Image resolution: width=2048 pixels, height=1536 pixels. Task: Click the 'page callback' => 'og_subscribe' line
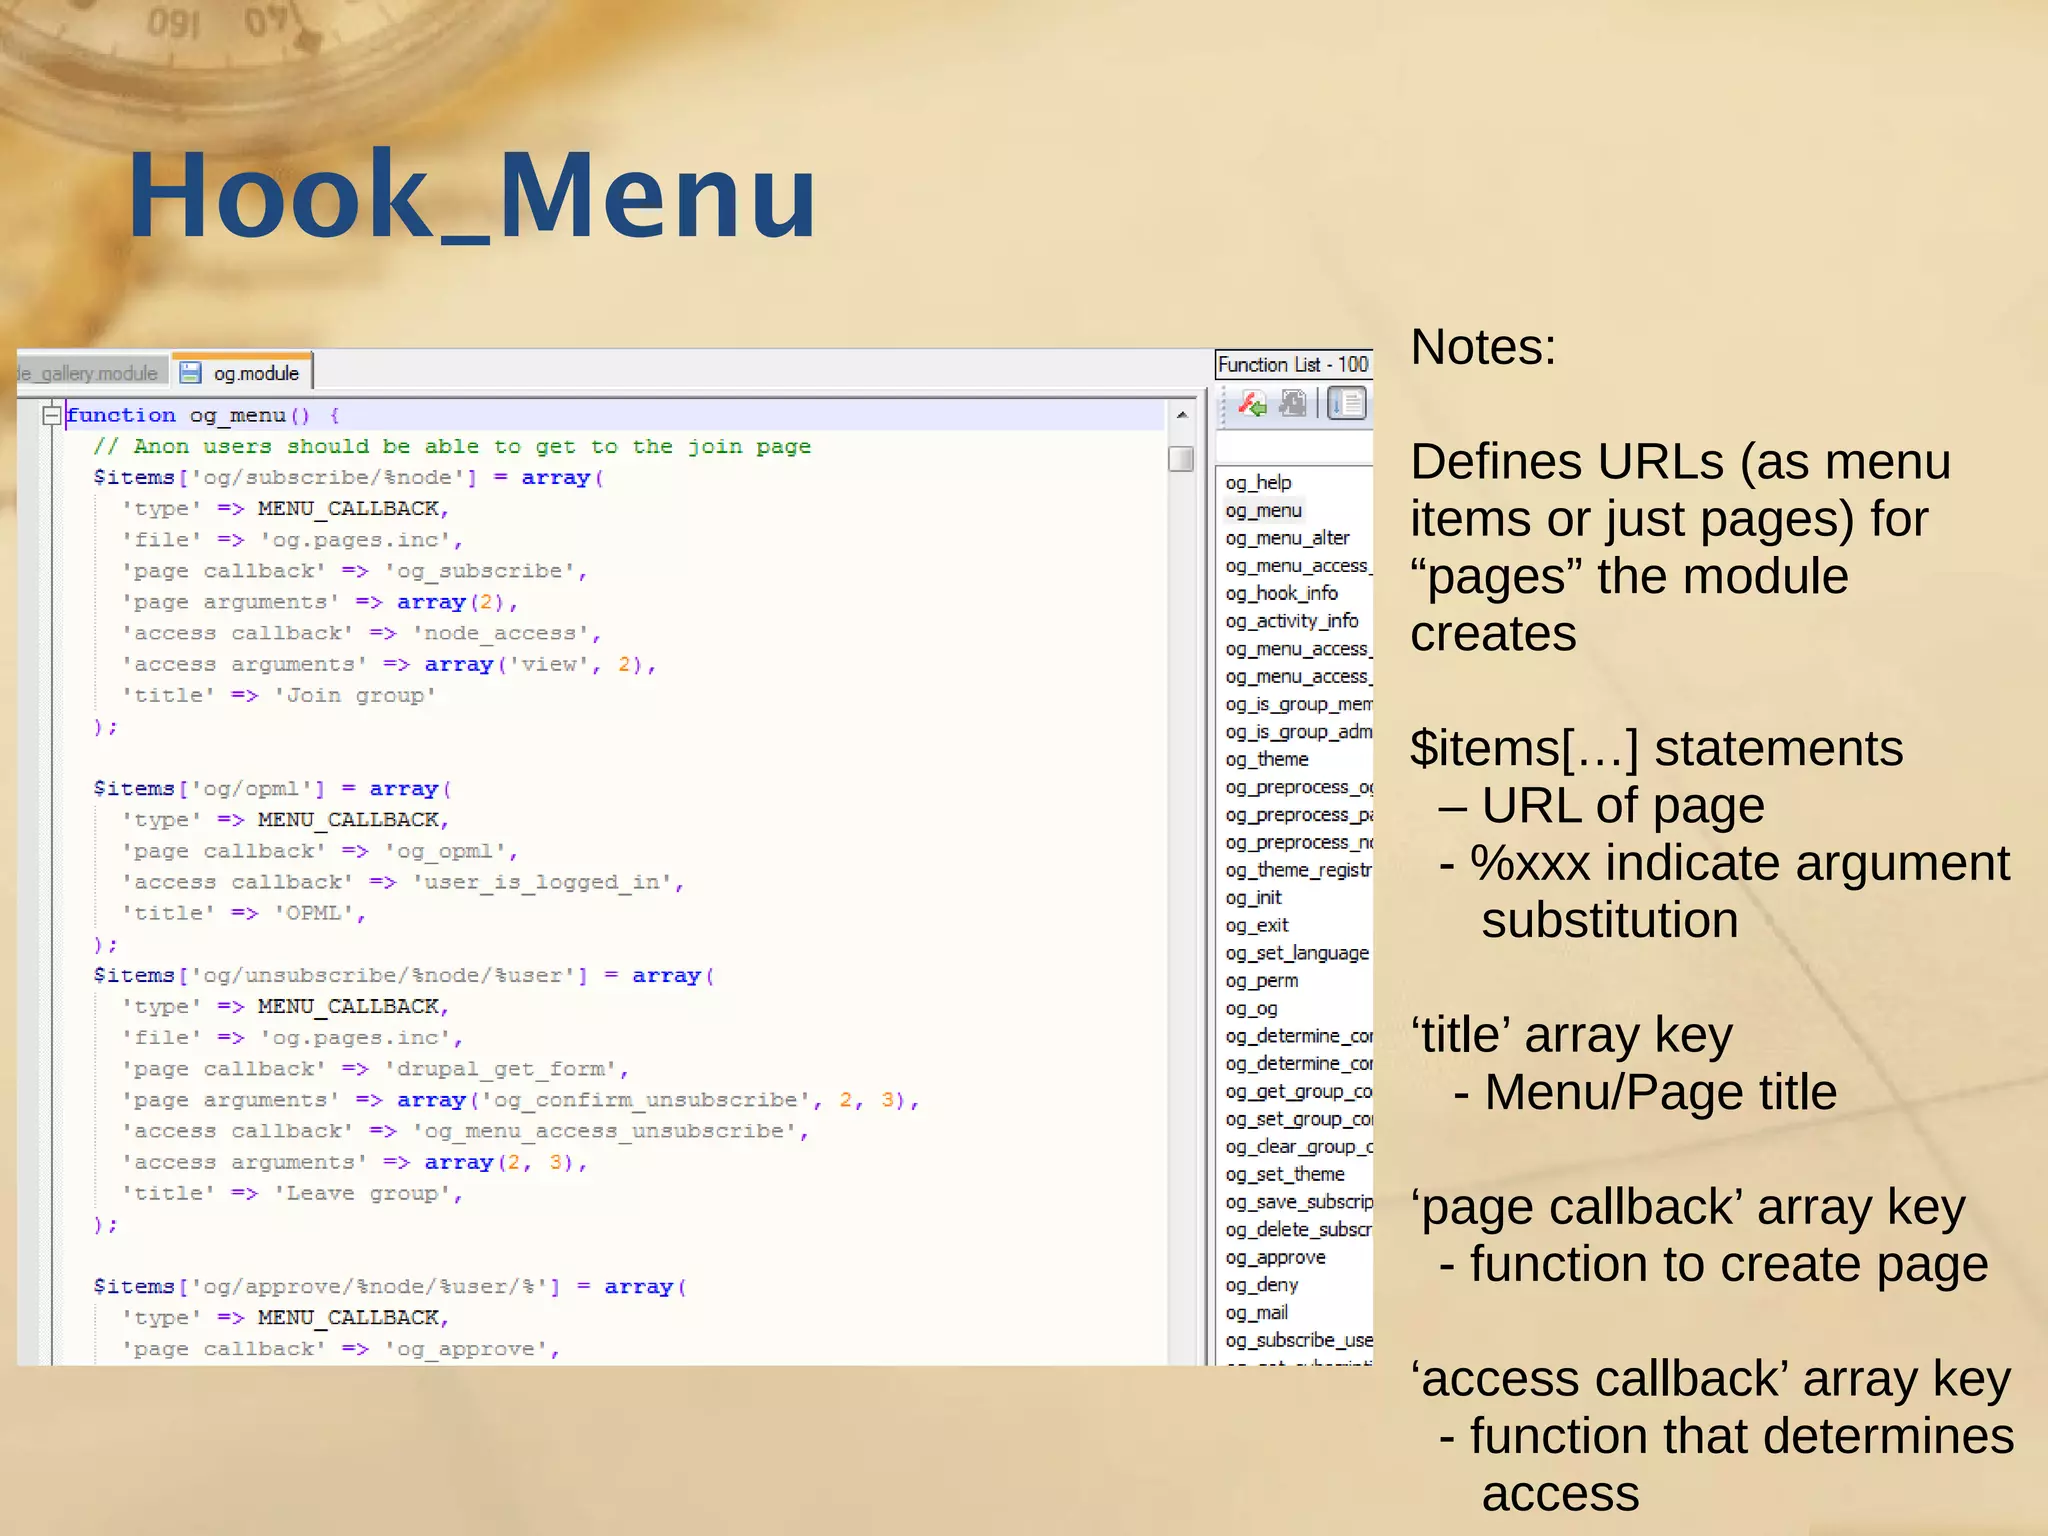coord(354,571)
